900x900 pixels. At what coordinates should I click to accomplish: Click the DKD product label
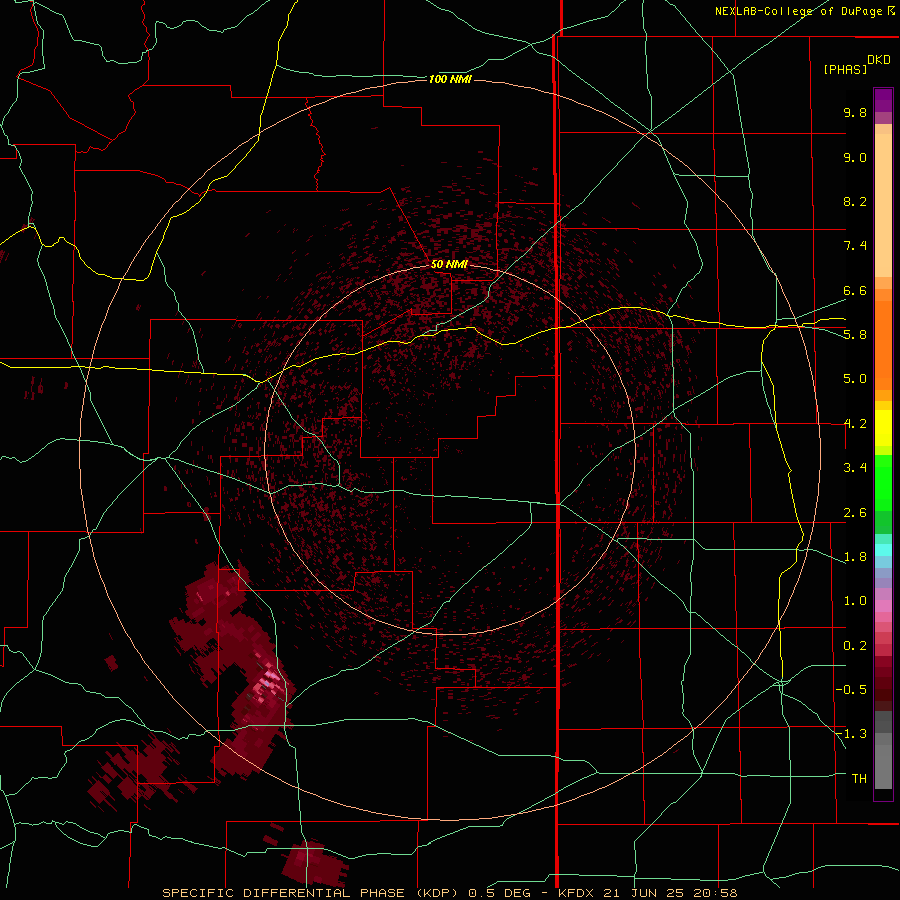click(x=879, y=59)
